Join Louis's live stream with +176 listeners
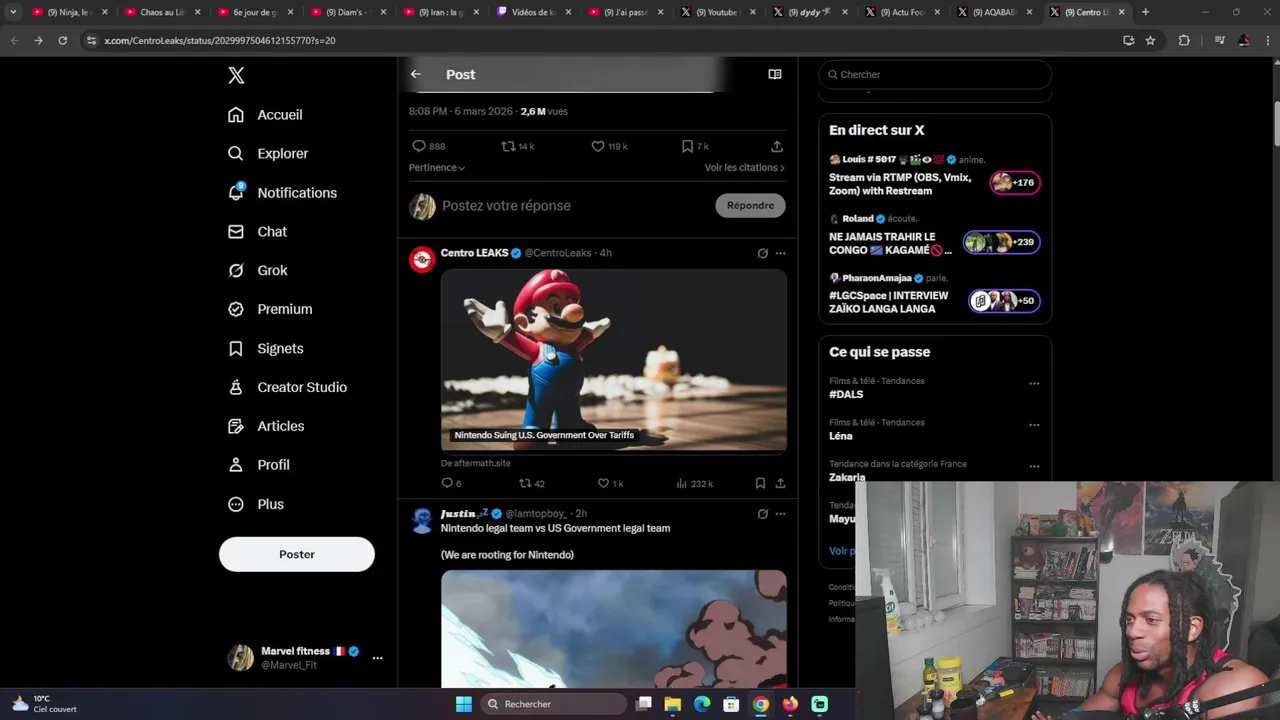The height and width of the screenshot is (720, 1280). 1015,183
